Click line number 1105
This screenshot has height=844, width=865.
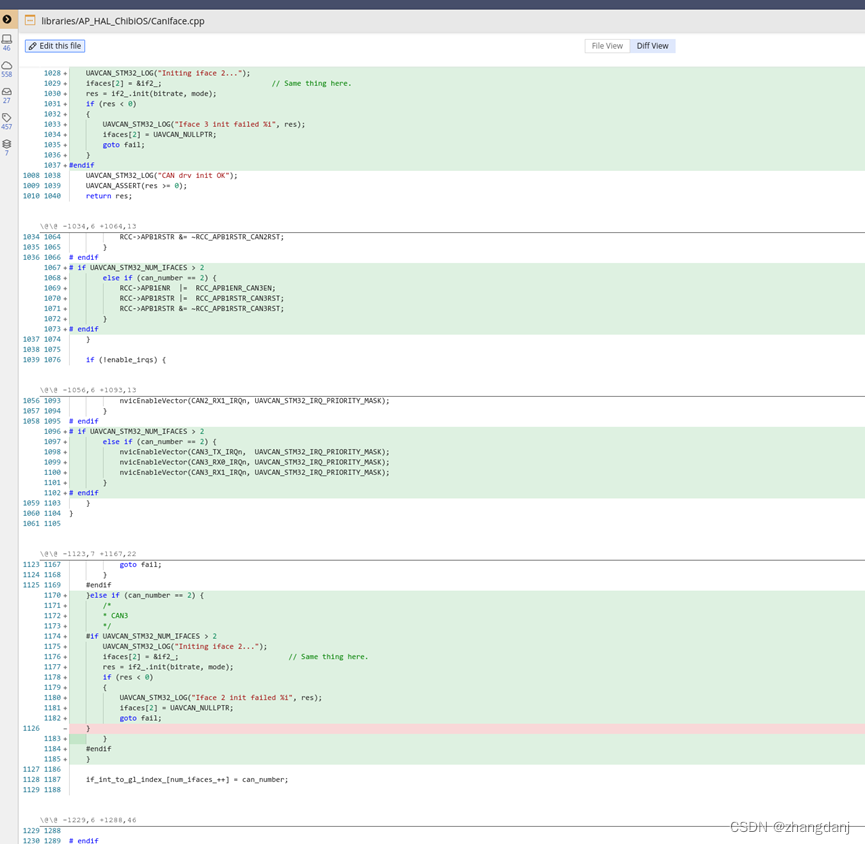52,524
